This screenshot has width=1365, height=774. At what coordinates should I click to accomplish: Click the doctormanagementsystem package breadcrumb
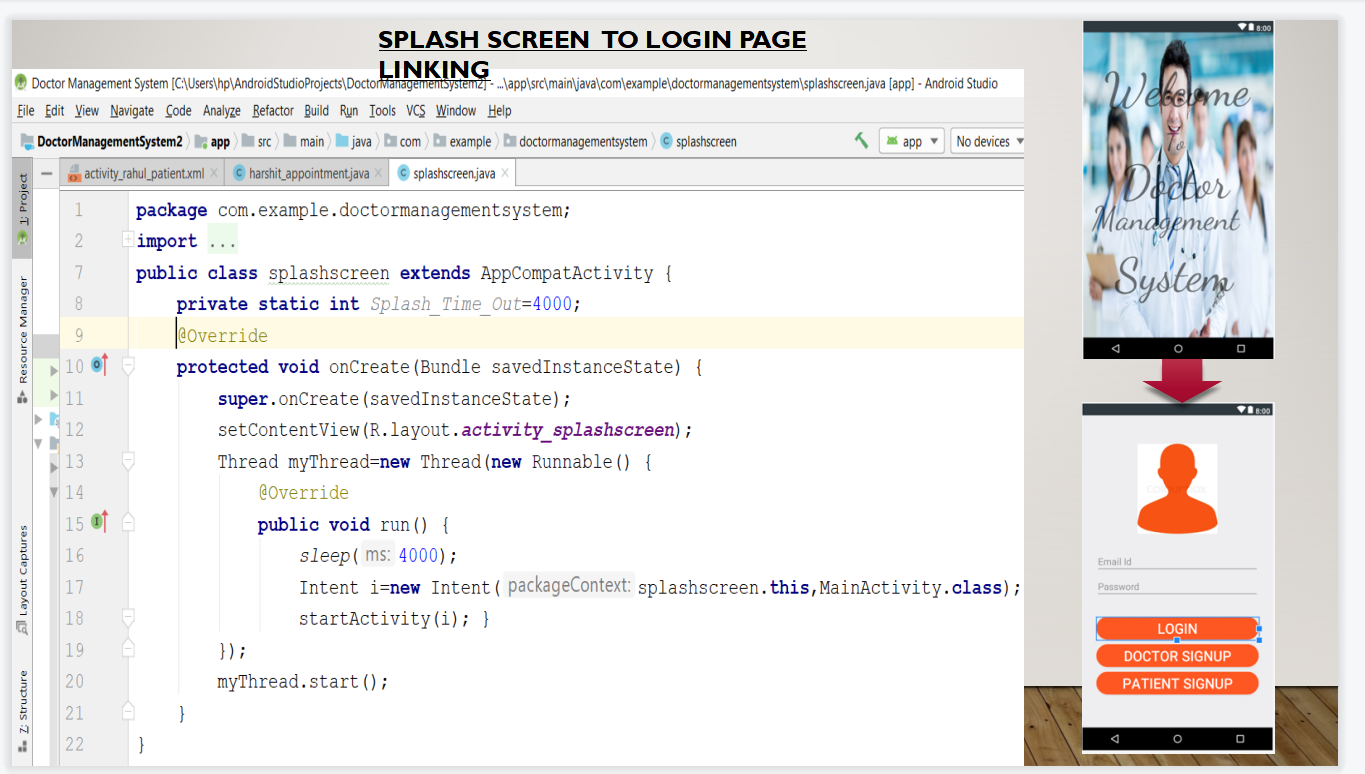(x=576, y=142)
